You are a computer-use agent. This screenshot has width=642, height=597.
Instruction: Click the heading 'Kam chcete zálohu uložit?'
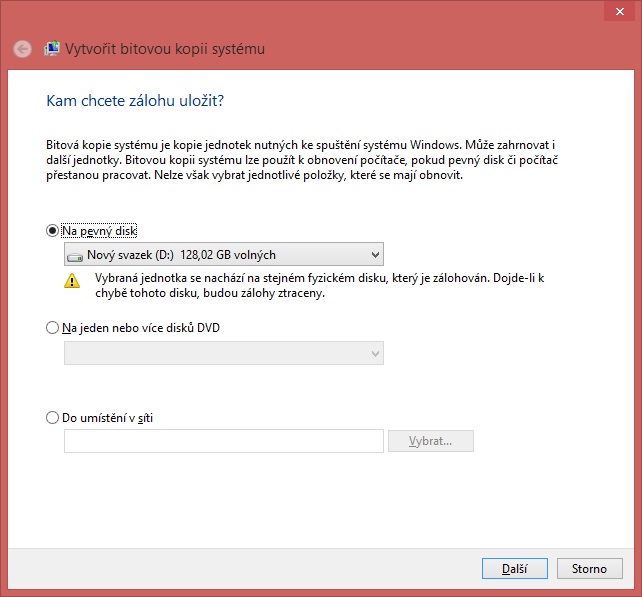point(134,101)
